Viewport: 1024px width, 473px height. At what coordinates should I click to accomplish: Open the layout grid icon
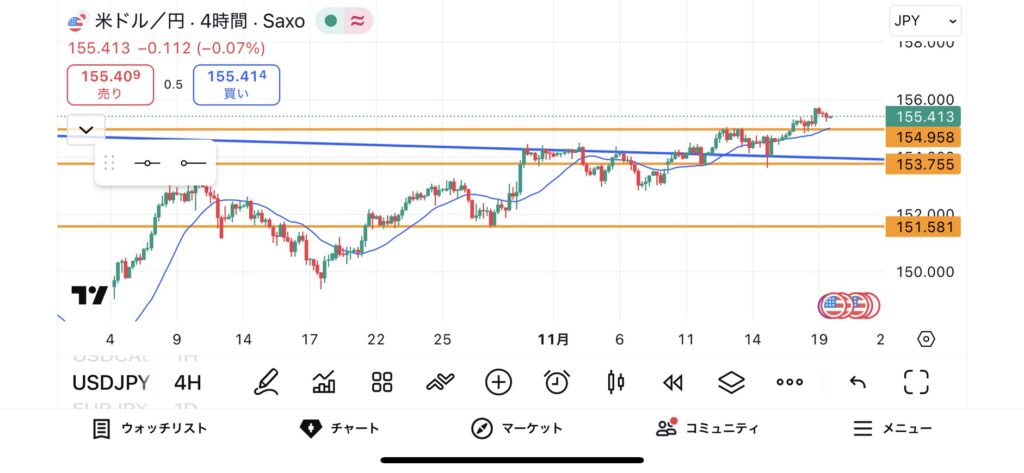[382, 381]
